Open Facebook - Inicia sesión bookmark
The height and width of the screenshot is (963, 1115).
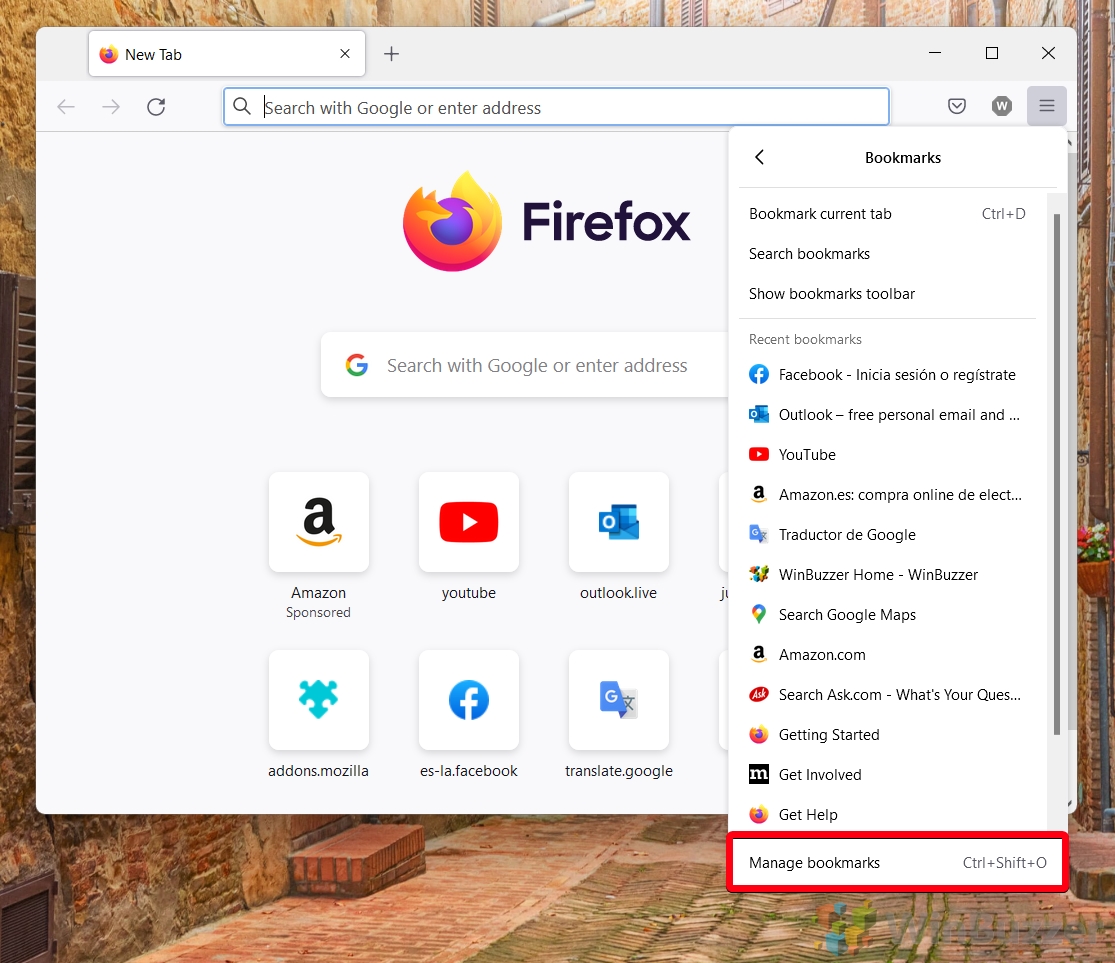[887, 375]
